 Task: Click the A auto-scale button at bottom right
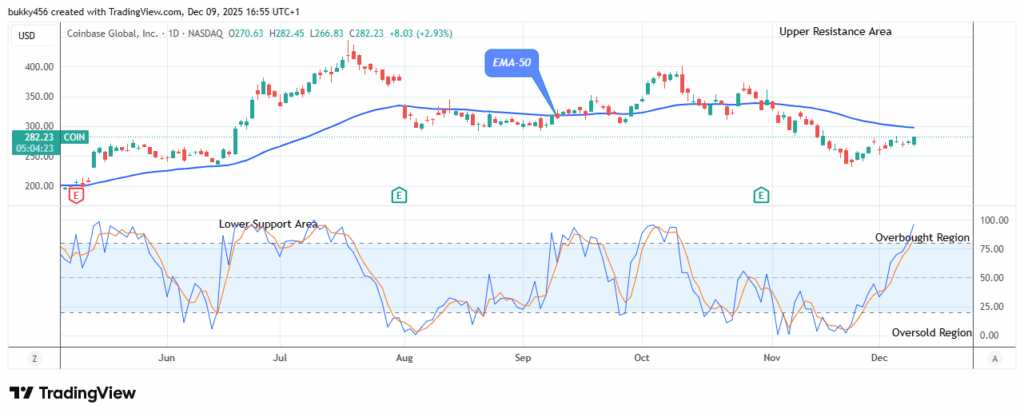pos(995,358)
